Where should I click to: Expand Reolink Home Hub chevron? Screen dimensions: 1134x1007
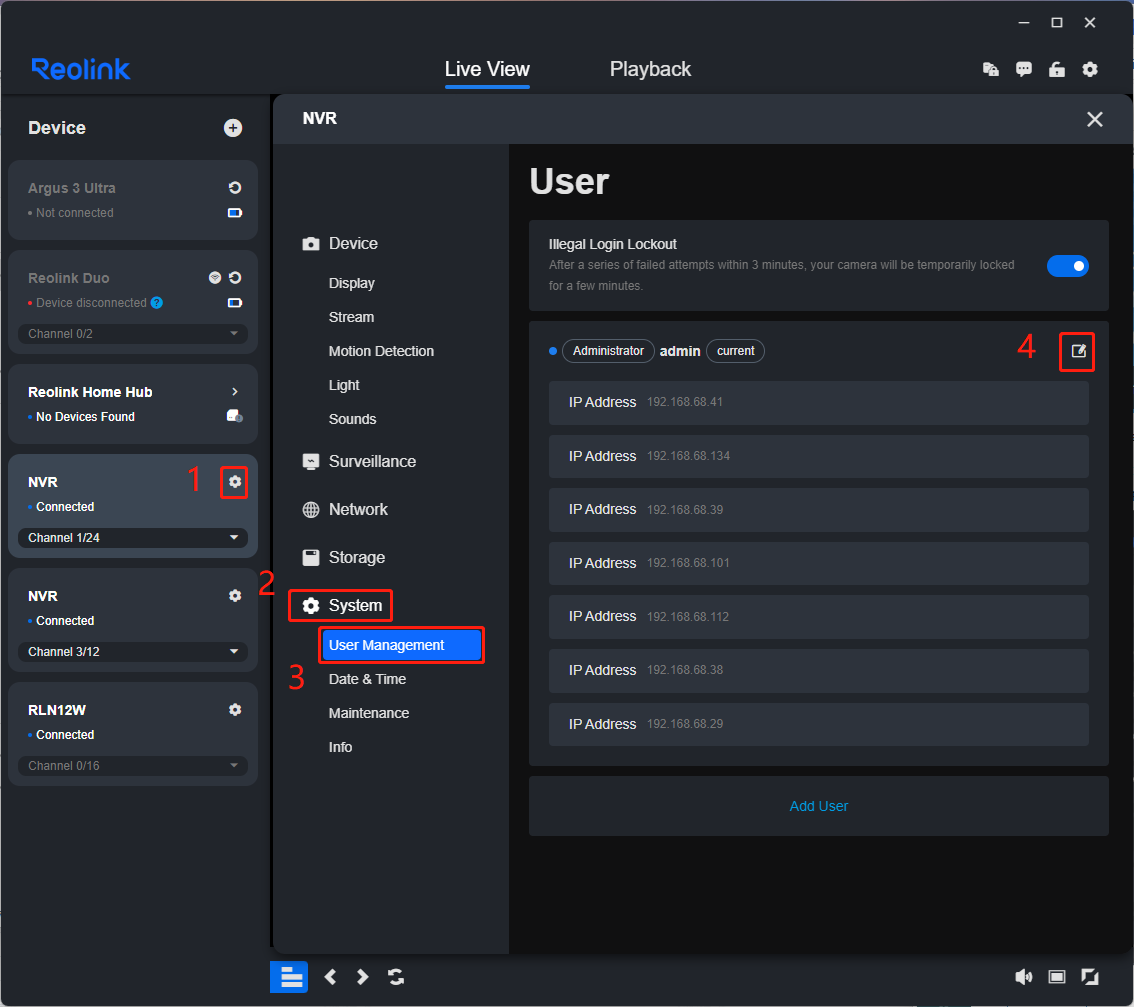pos(234,391)
